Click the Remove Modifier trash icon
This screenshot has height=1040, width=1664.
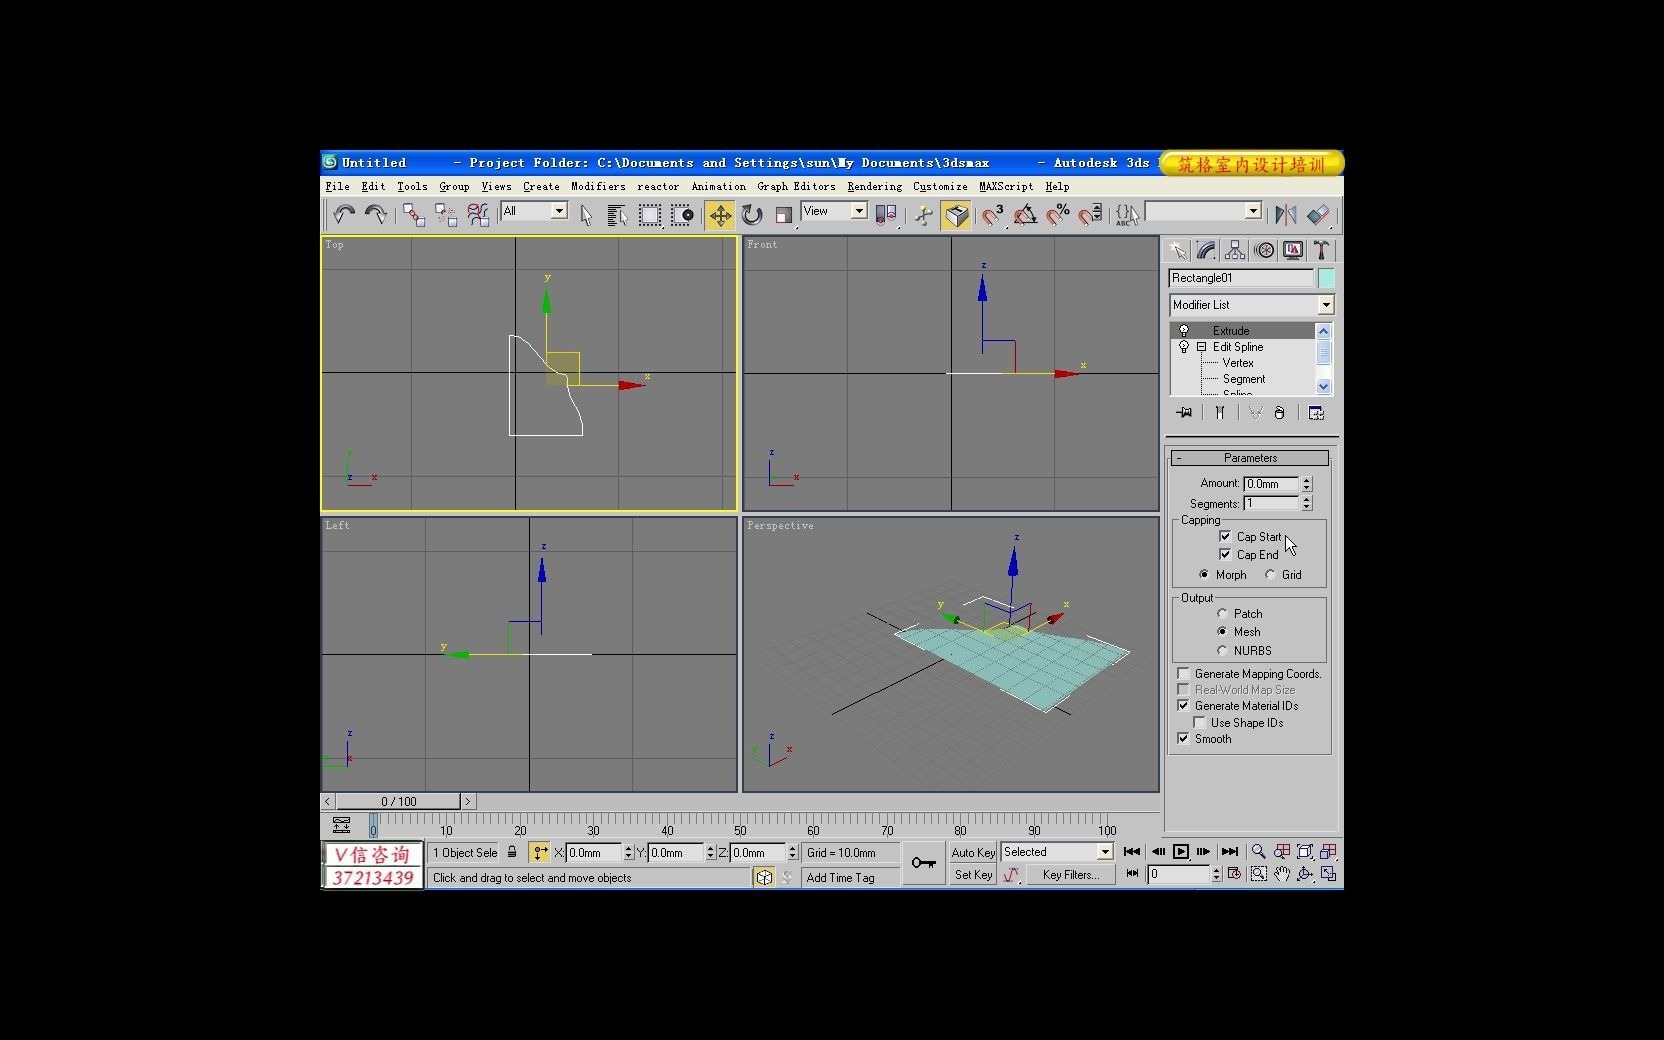tap(1280, 412)
